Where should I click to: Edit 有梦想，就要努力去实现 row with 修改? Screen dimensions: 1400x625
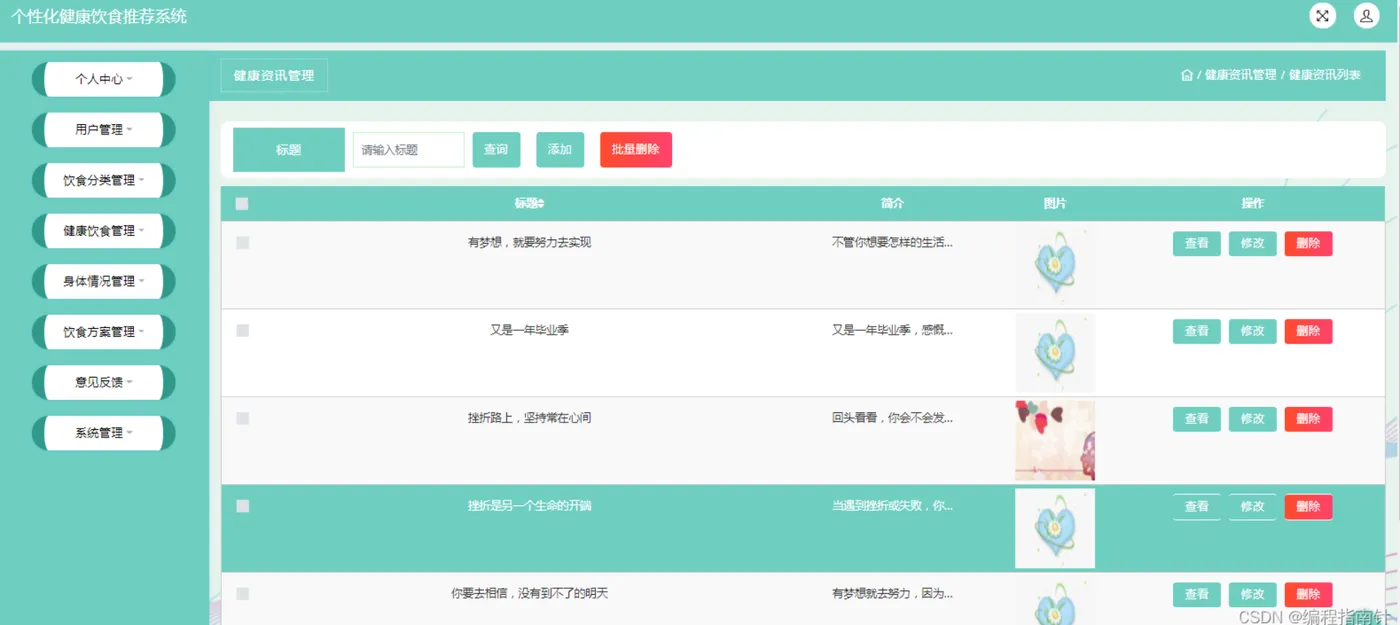tap(1253, 244)
